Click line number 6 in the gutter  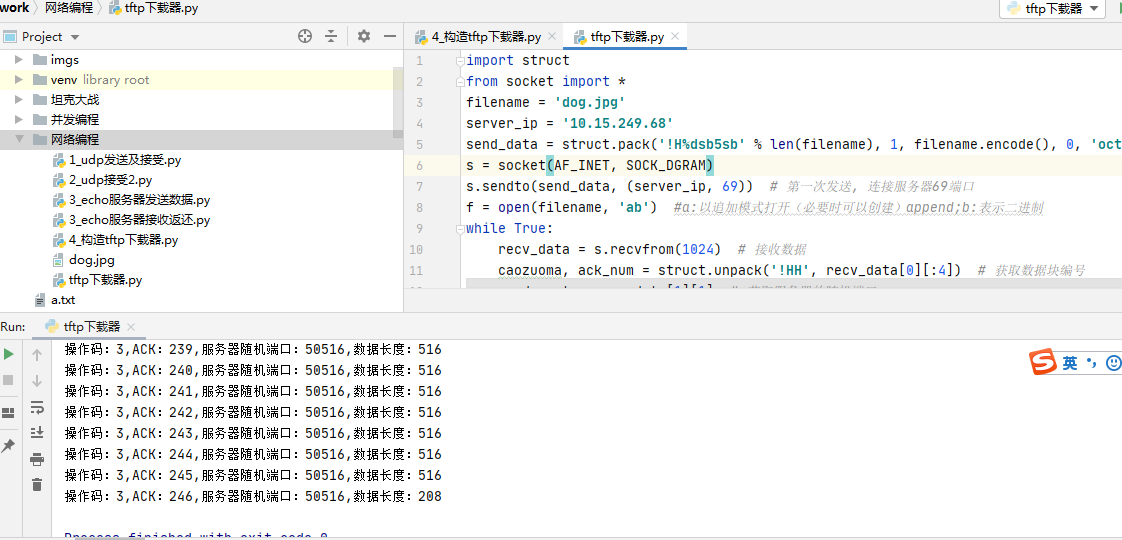coord(419,165)
